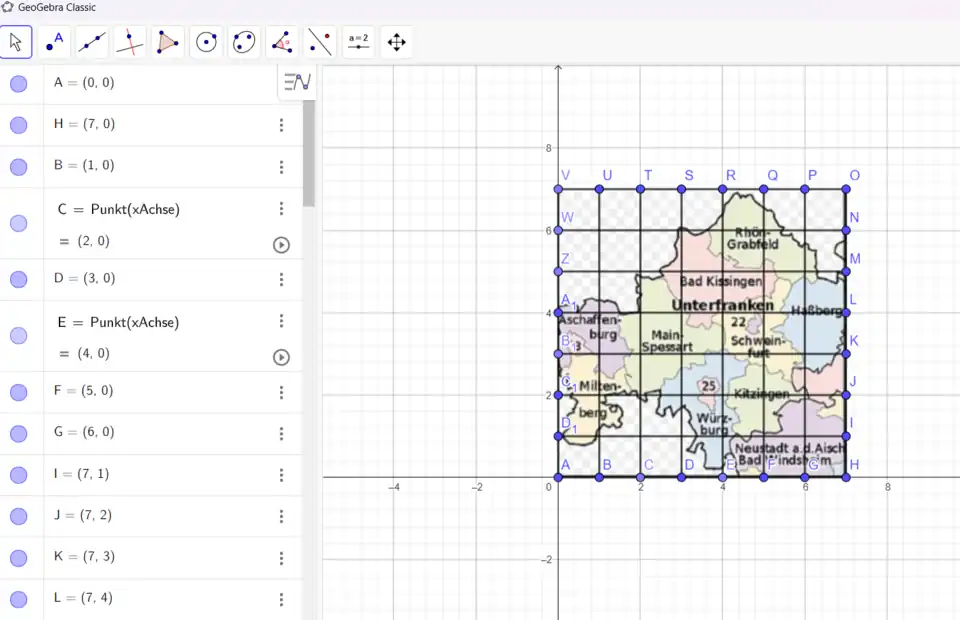Viewport: 960px width, 620px height.
Task: Select the Point tool
Action: [x=55, y=42]
